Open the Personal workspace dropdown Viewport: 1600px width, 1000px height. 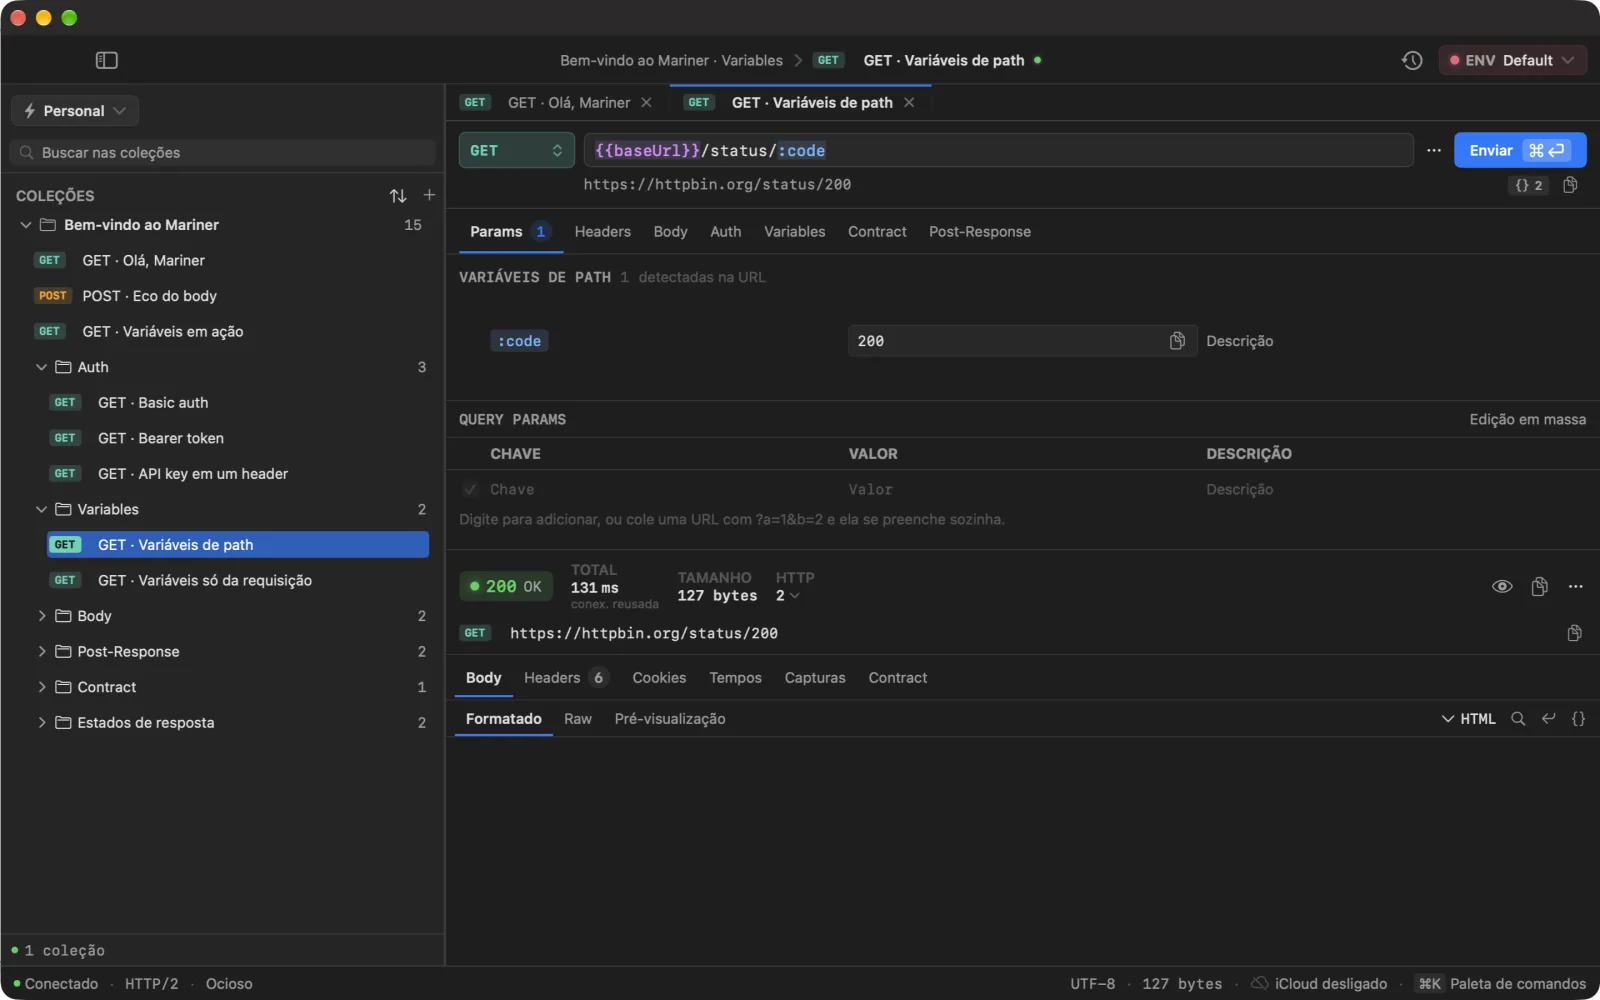[75, 111]
